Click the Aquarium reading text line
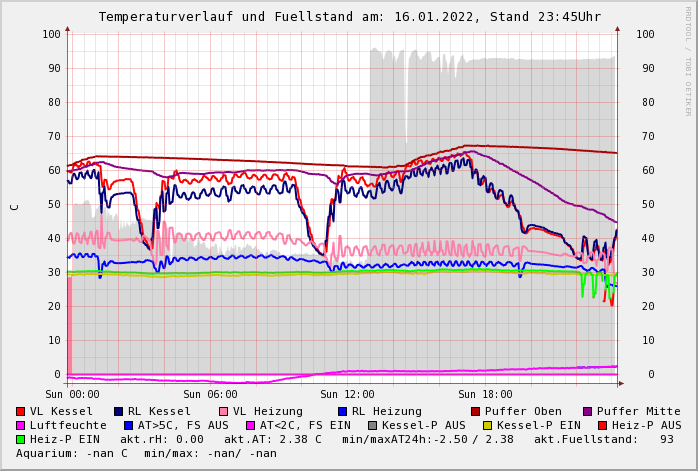This screenshot has width=698, height=471. [146, 454]
